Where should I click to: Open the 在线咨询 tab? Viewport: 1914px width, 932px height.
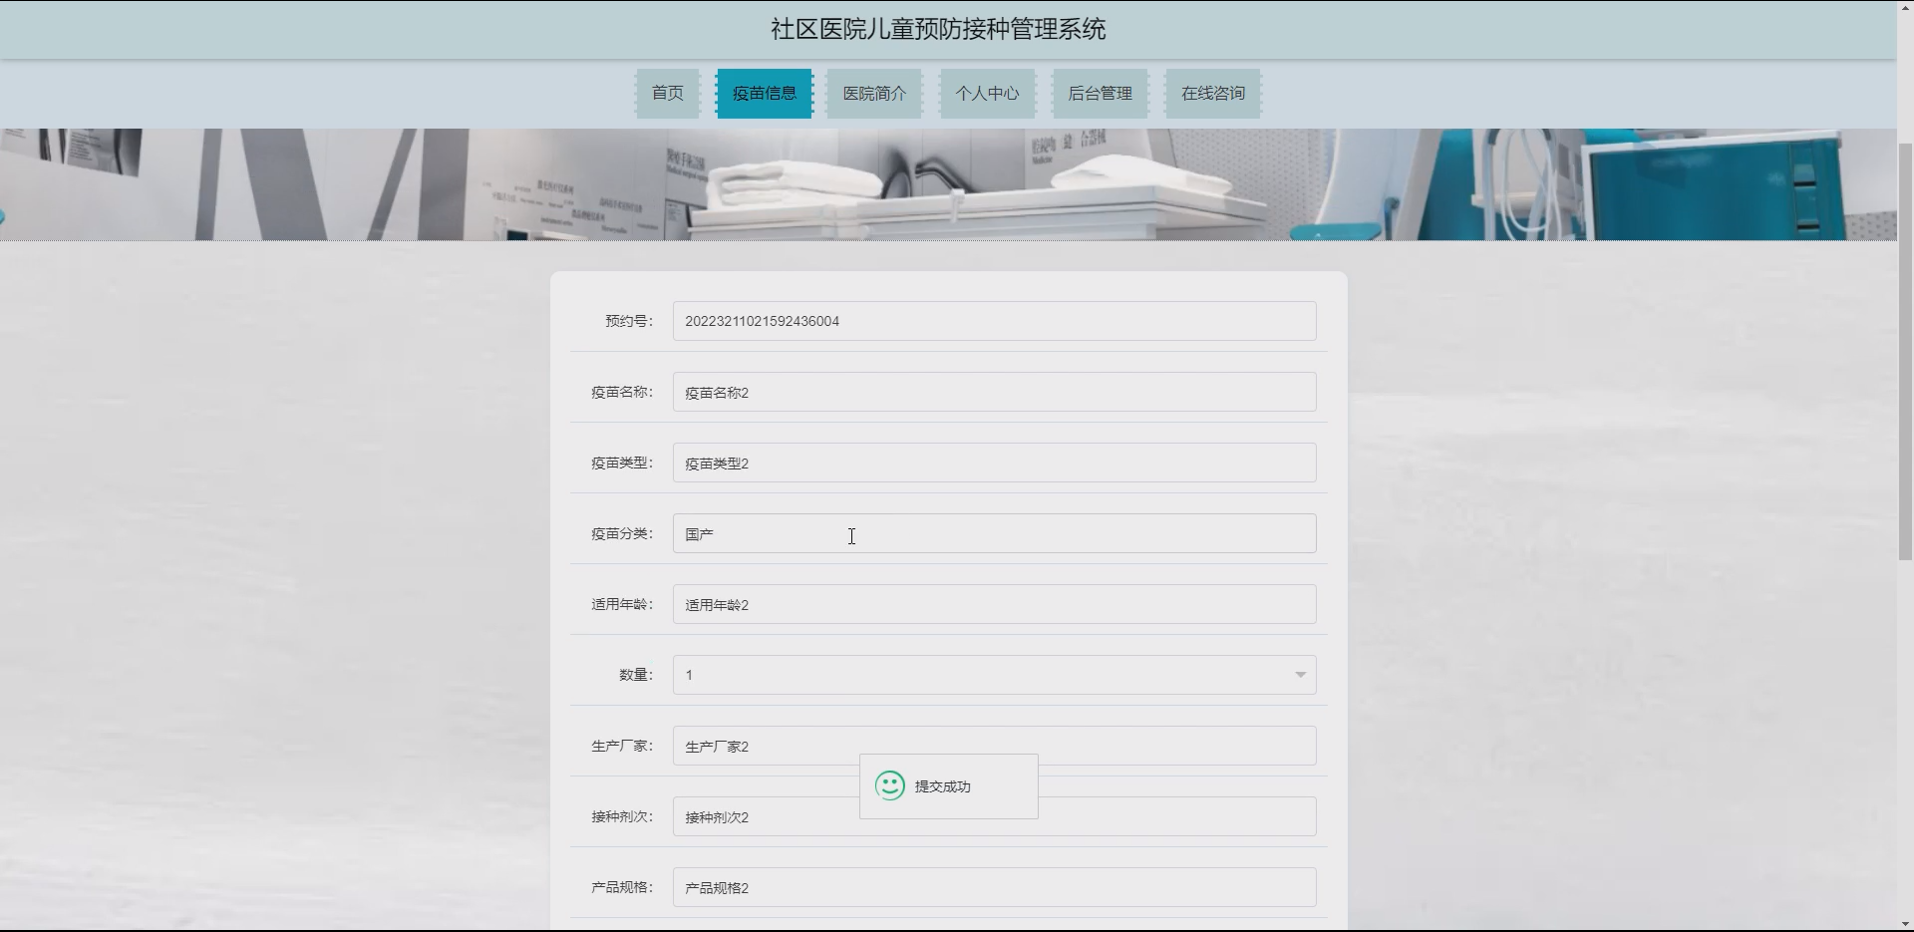1213,93
